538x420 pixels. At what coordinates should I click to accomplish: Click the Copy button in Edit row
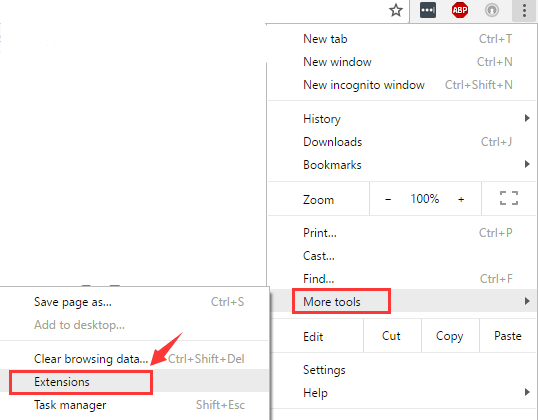pos(450,336)
